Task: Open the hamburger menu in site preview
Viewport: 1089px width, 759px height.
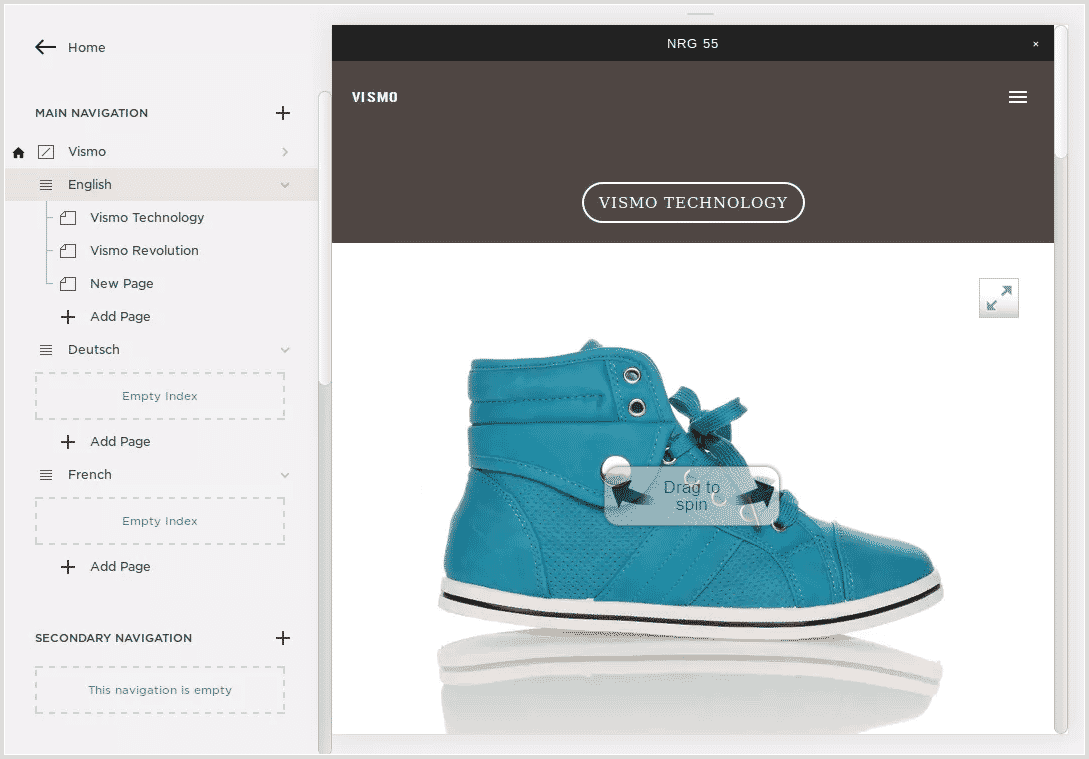Action: tap(1018, 97)
